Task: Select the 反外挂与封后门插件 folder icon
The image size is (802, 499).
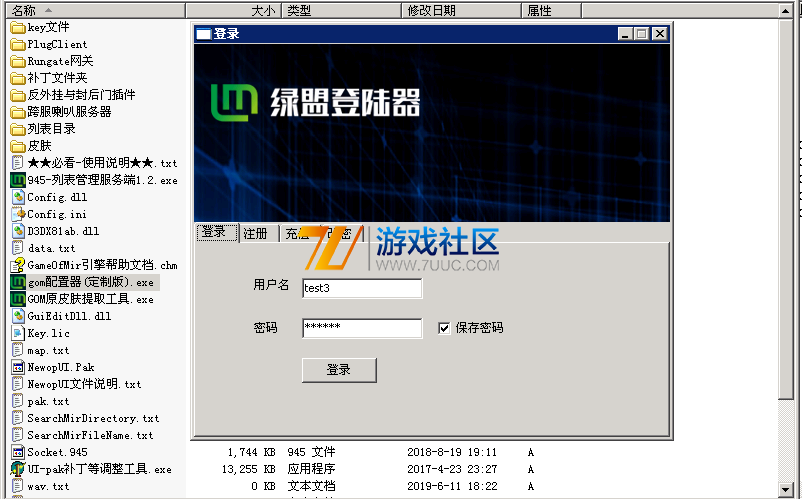Action: coord(18,95)
